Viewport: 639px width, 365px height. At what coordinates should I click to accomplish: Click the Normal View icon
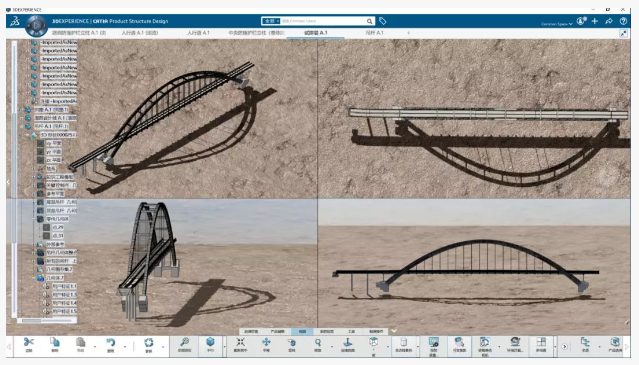coord(348,342)
